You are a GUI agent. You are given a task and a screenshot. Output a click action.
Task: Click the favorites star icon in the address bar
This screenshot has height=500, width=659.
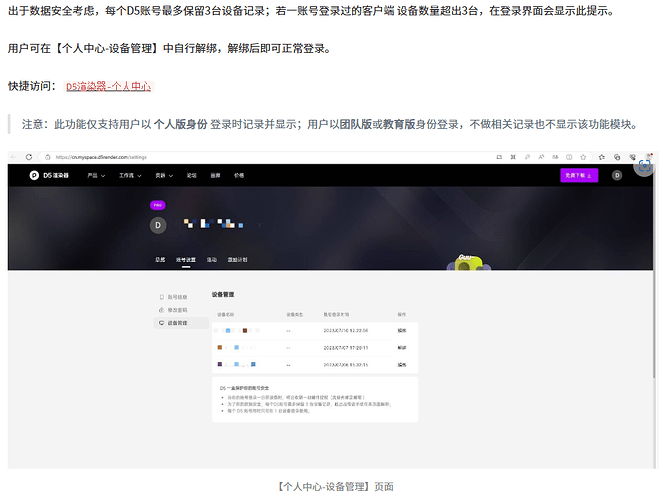[583, 157]
